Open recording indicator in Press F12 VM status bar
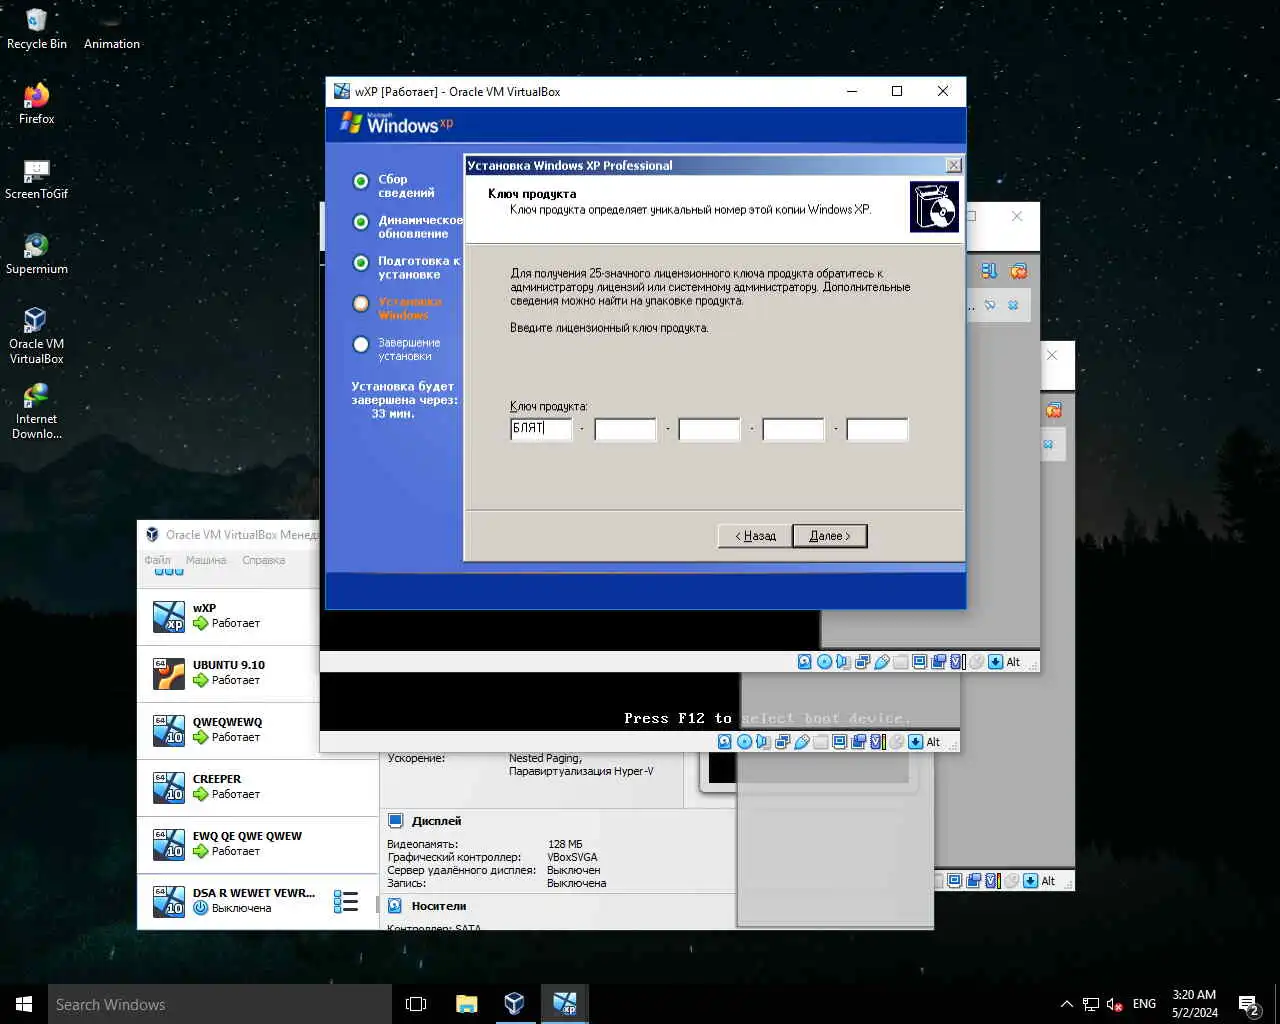 point(858,742)
